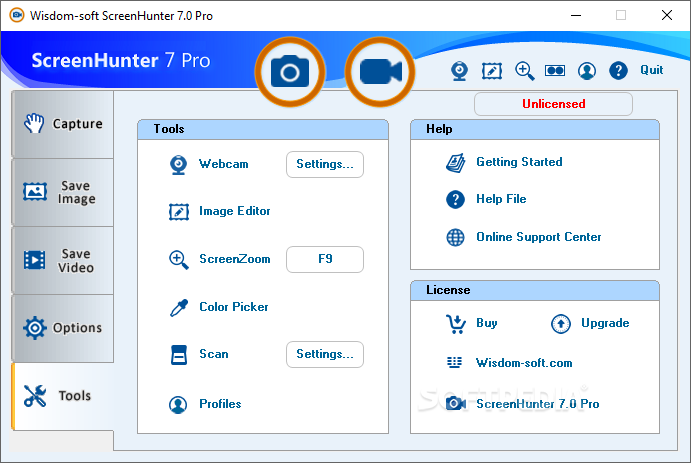Click ScreenHunter 7.0 Pro about link
691x463 pixels.
pos(538,404)
